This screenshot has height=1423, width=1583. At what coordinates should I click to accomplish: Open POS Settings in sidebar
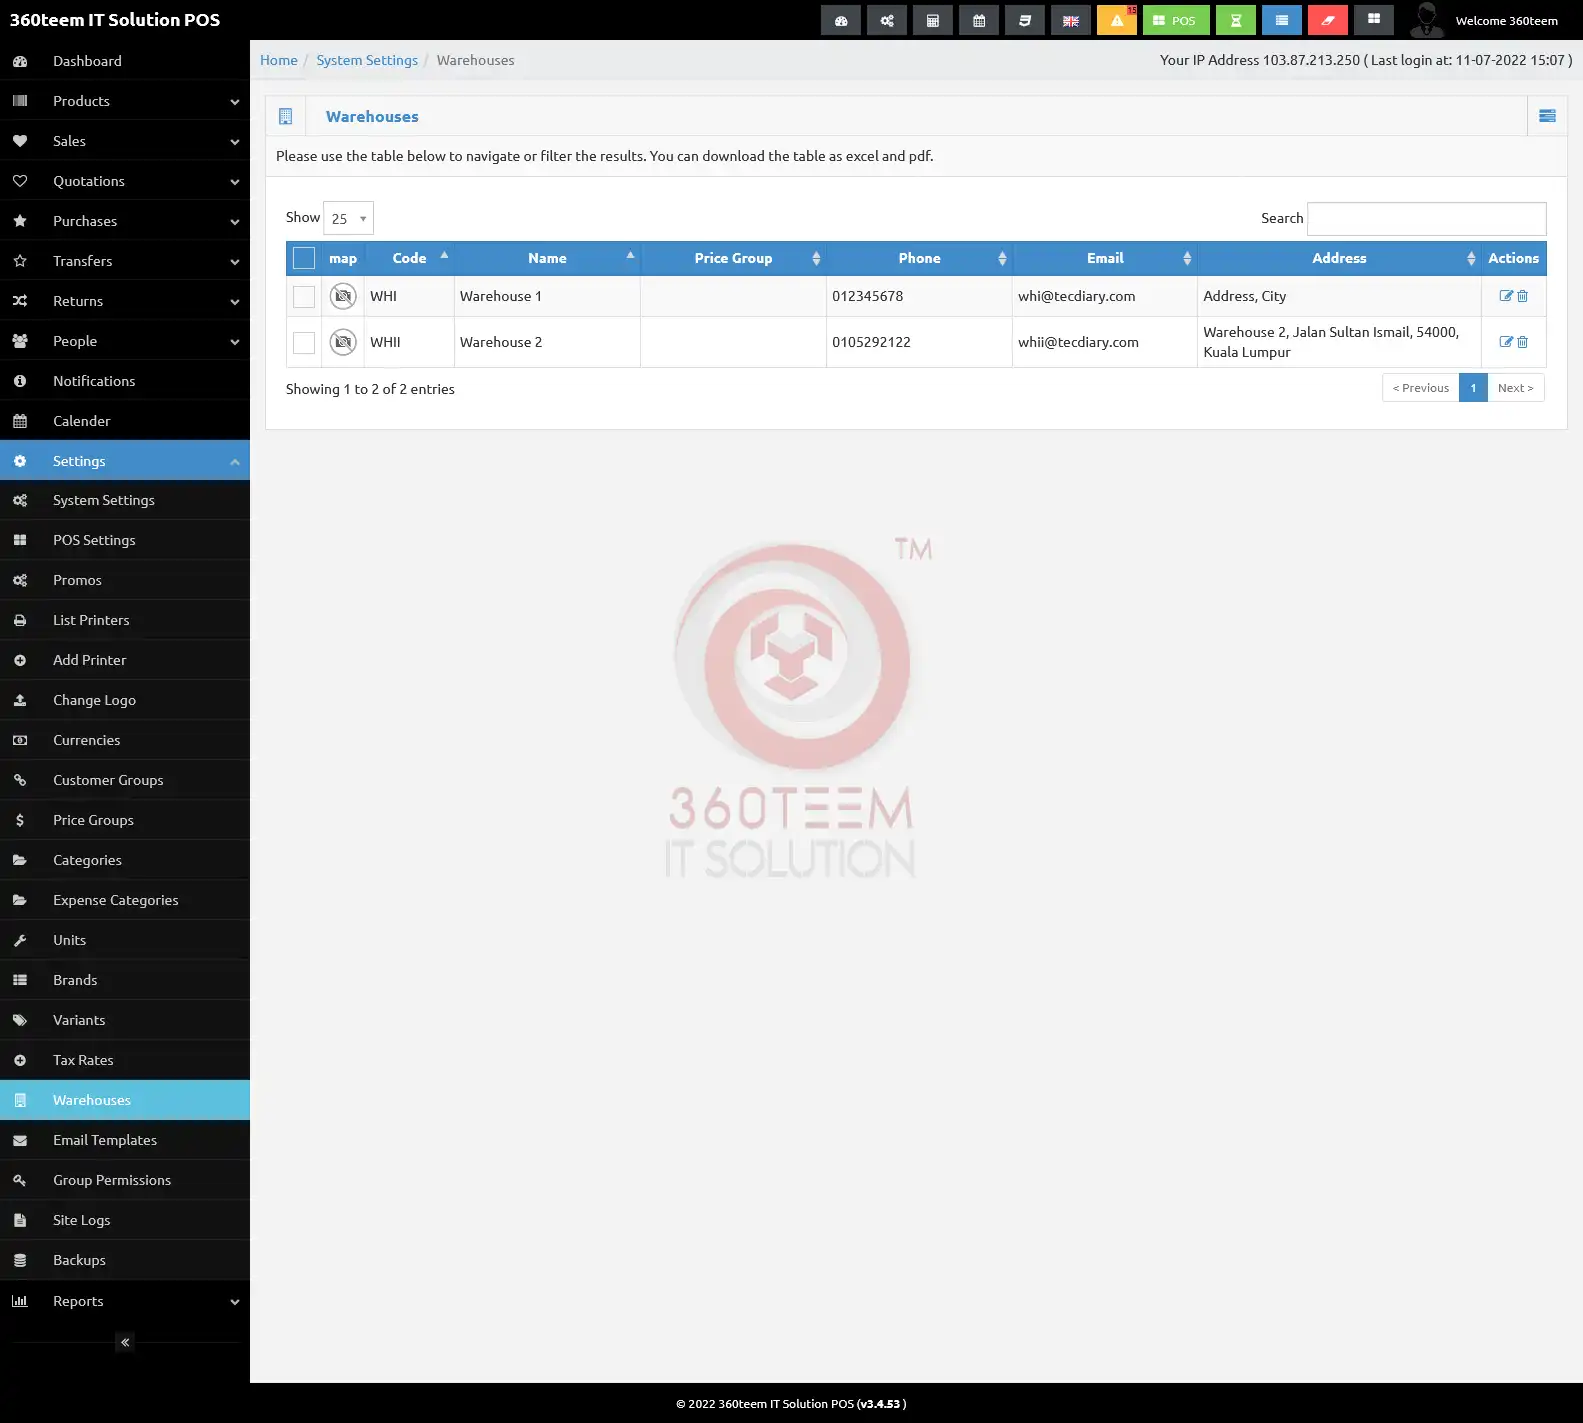tap(125, 540)
